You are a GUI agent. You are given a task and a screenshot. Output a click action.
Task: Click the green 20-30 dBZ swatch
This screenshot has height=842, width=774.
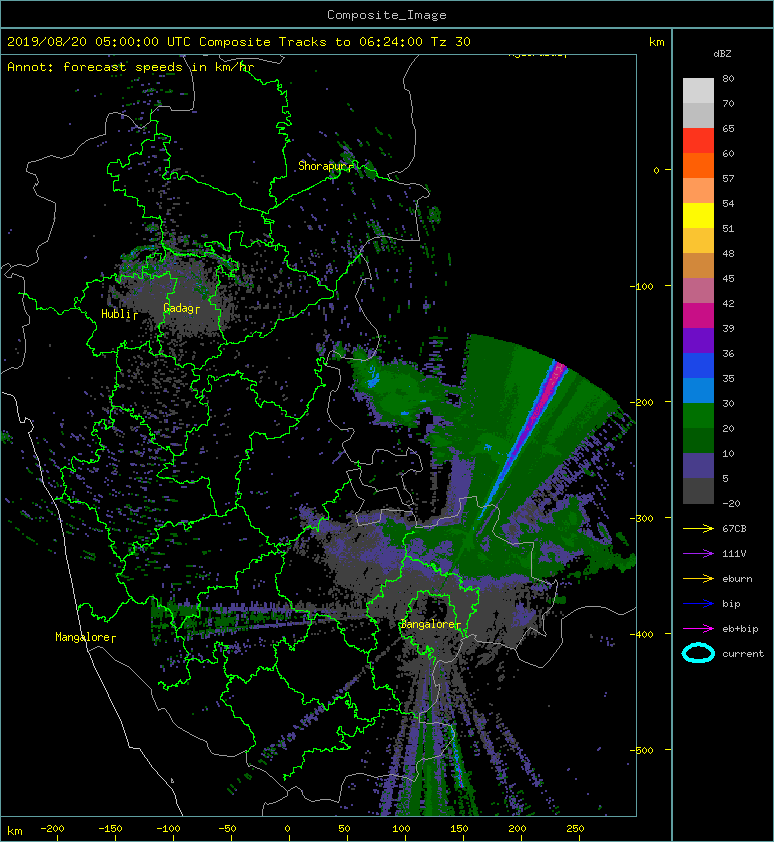(698, 415)
